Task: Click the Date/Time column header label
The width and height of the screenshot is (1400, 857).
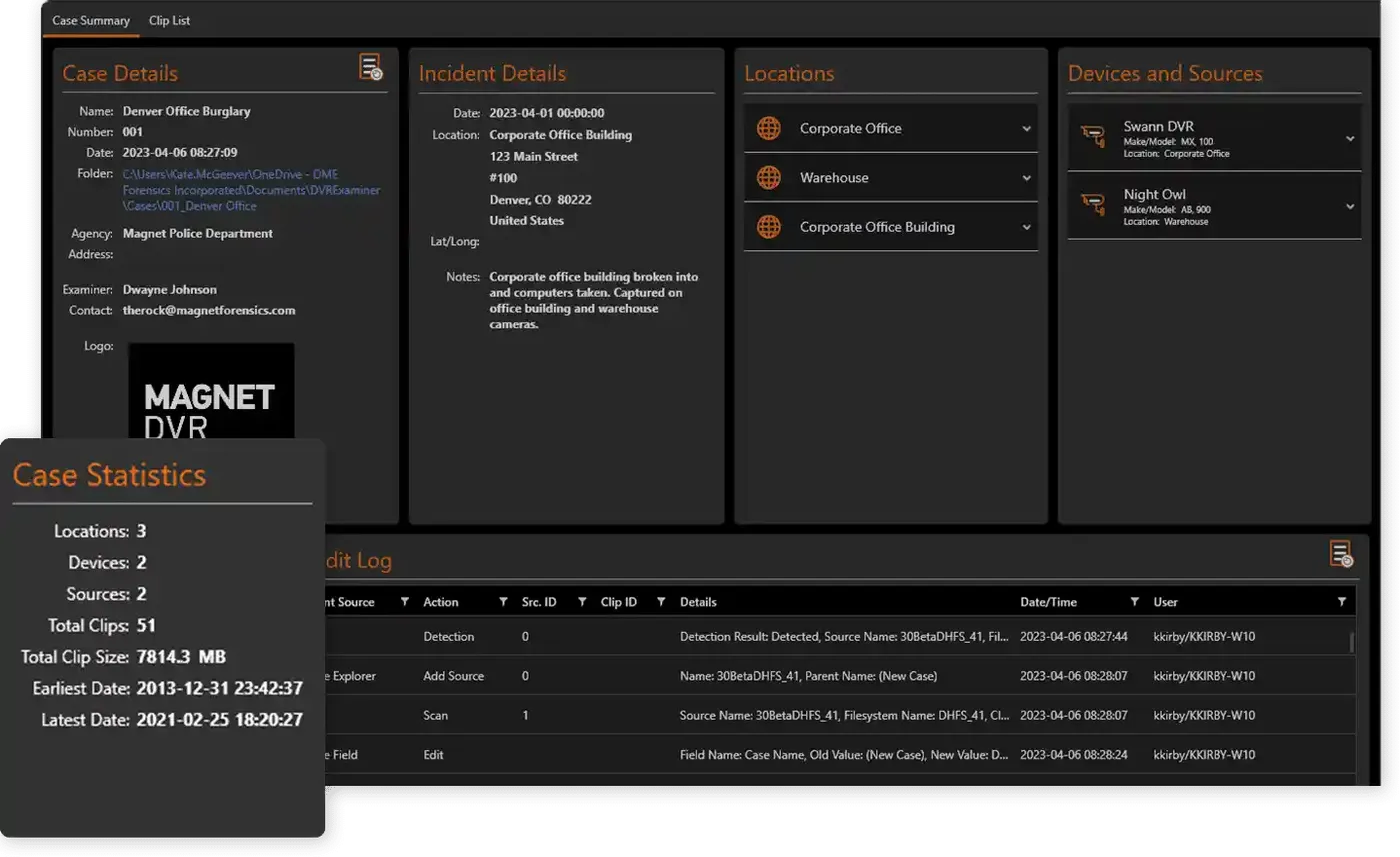Action: pyautogui.click(x=1049, y=602)
